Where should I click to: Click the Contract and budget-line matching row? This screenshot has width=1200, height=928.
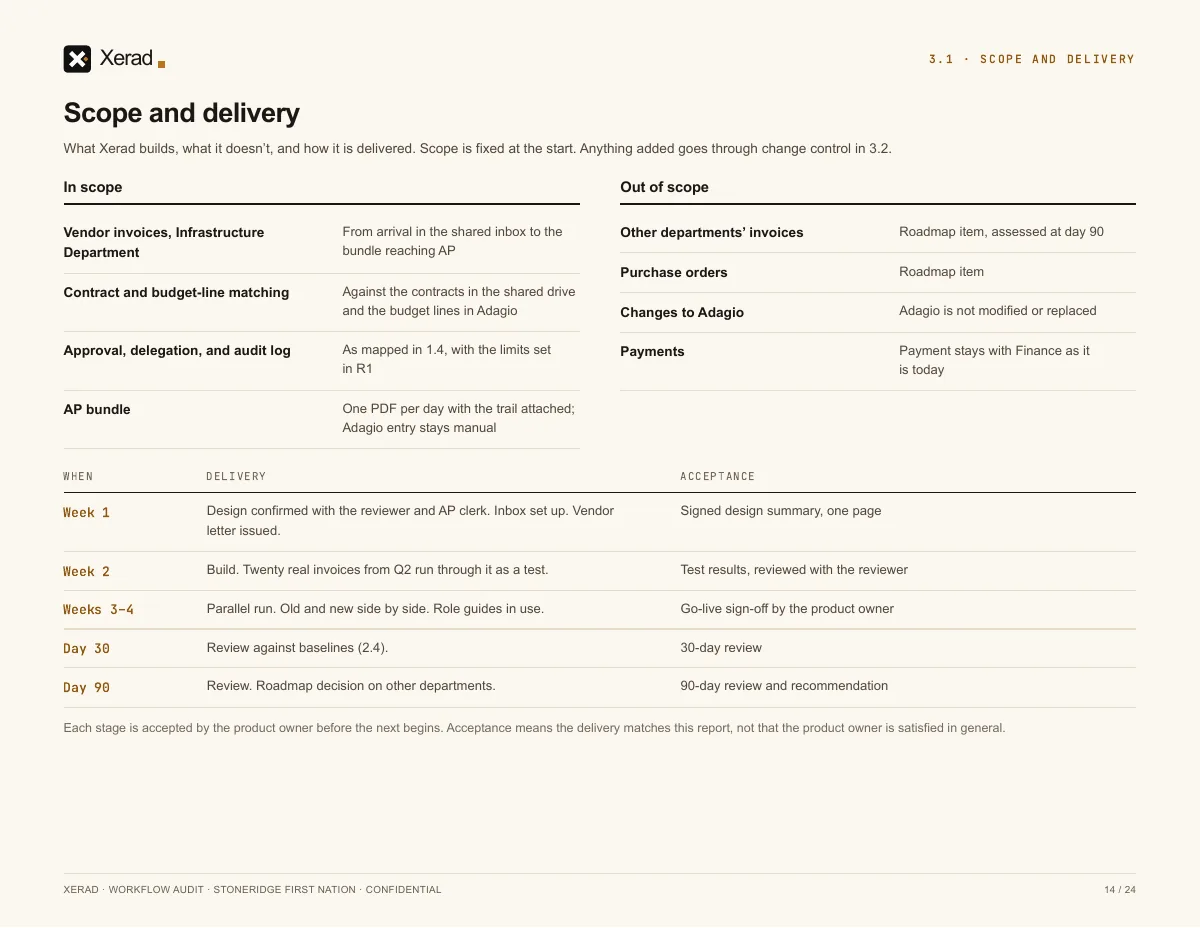(x=321, y=302)
